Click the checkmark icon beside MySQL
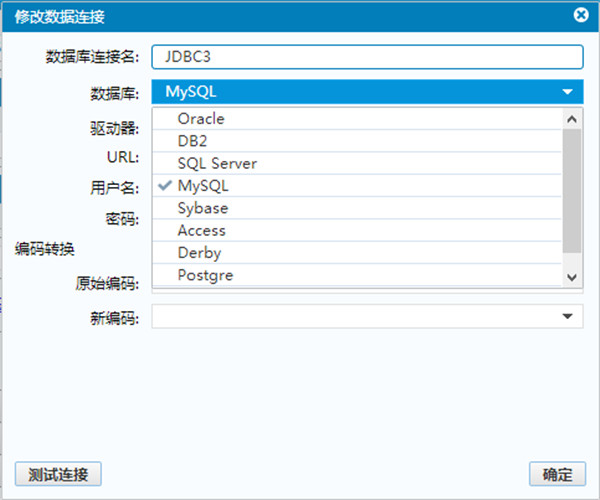This screenshot has width=600, height=500. (x=165, y=186)
